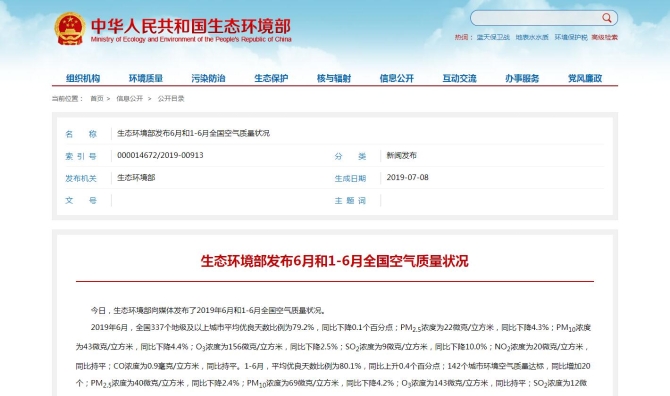Go to 公开目录 in the breadcrumb
Image resolution: width=670 pixels, height=396 pixels.
[171, 99]
